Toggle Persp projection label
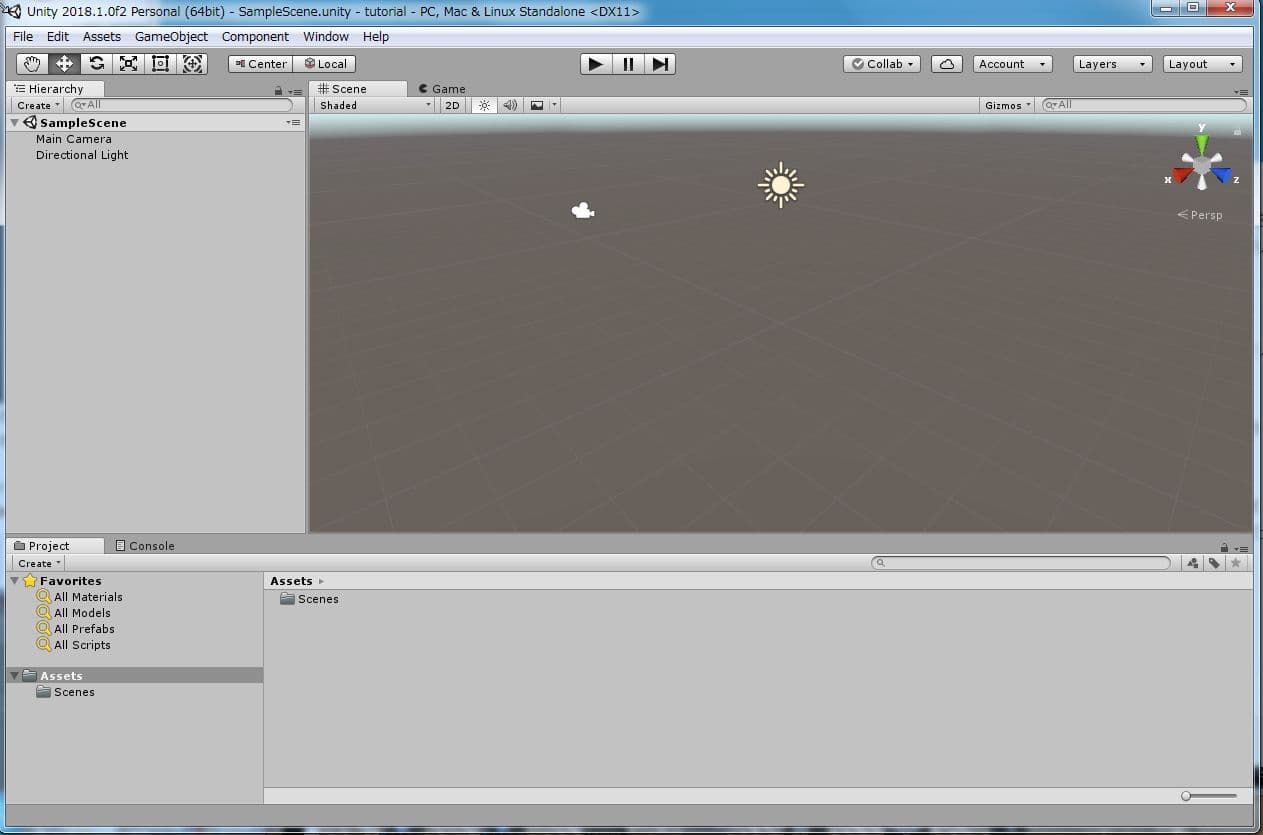1263x835 pixels. [1200, 215]
